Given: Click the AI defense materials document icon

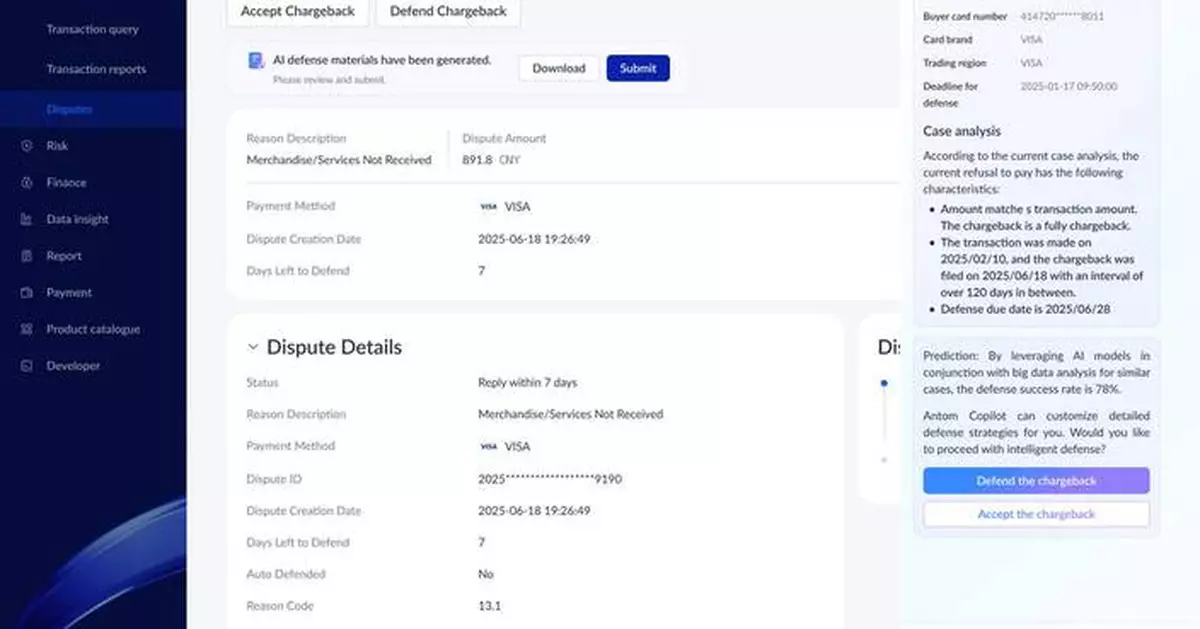Looking at the screenshot, I should point(254,62).
